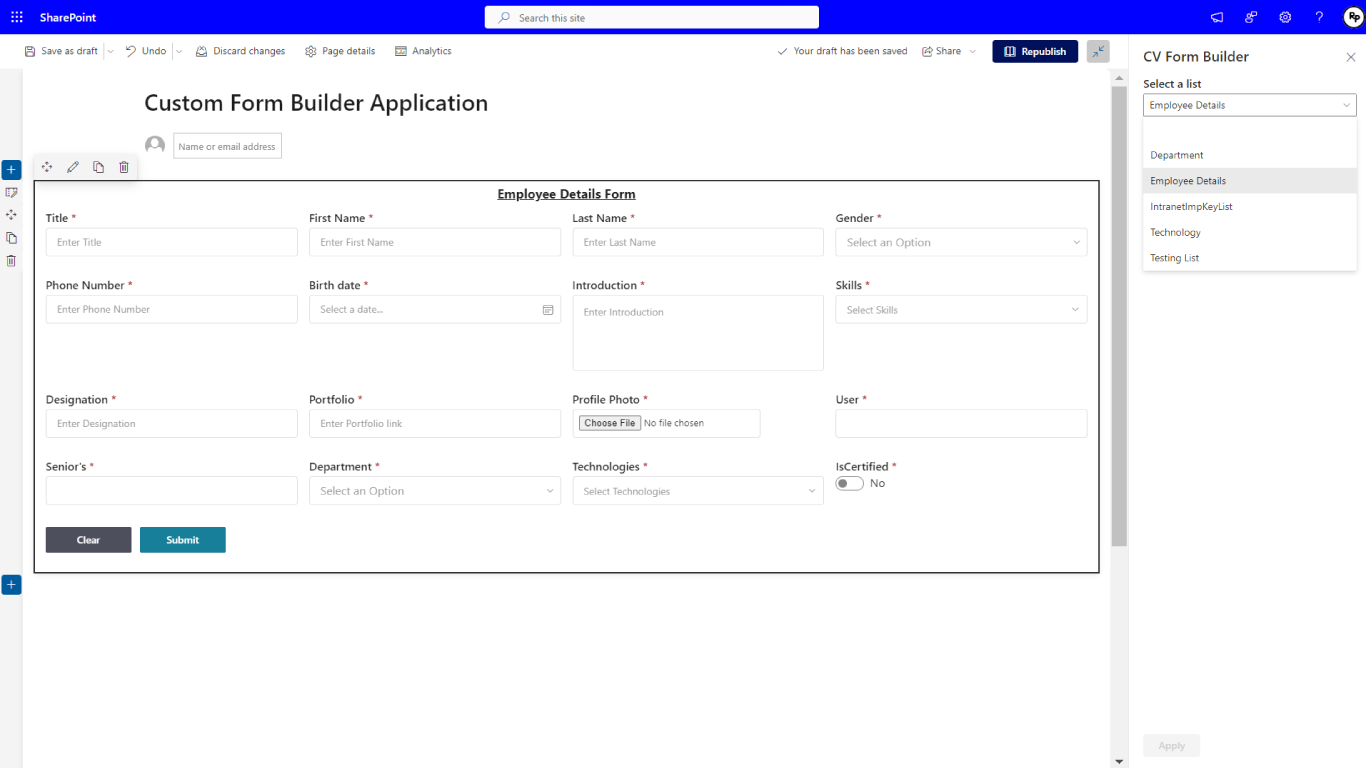The height and width of the screenshot is (768, 1366).
Task: Select Technology from the list options
Action: pos(1250,232)
